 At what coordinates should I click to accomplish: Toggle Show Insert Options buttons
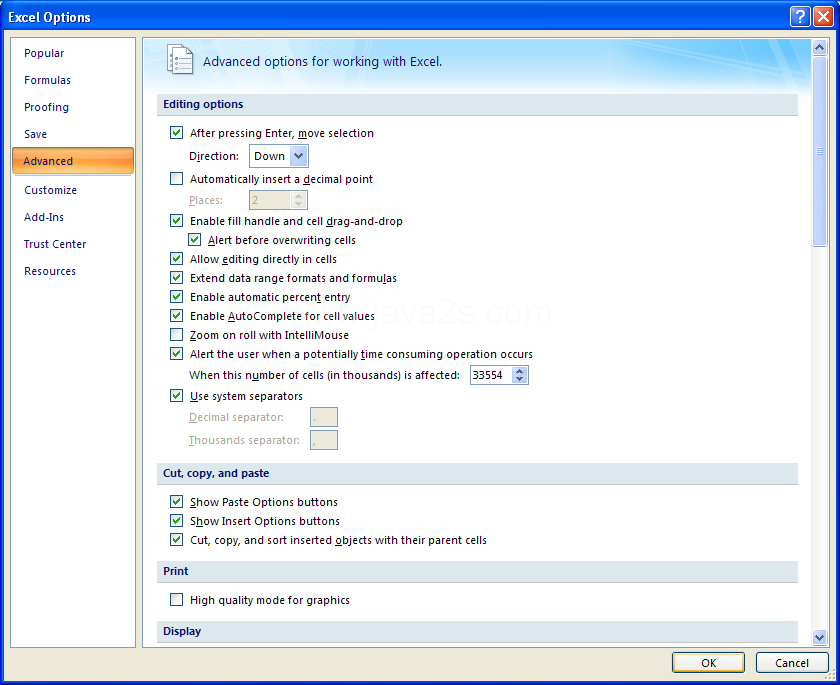(176, 521)
